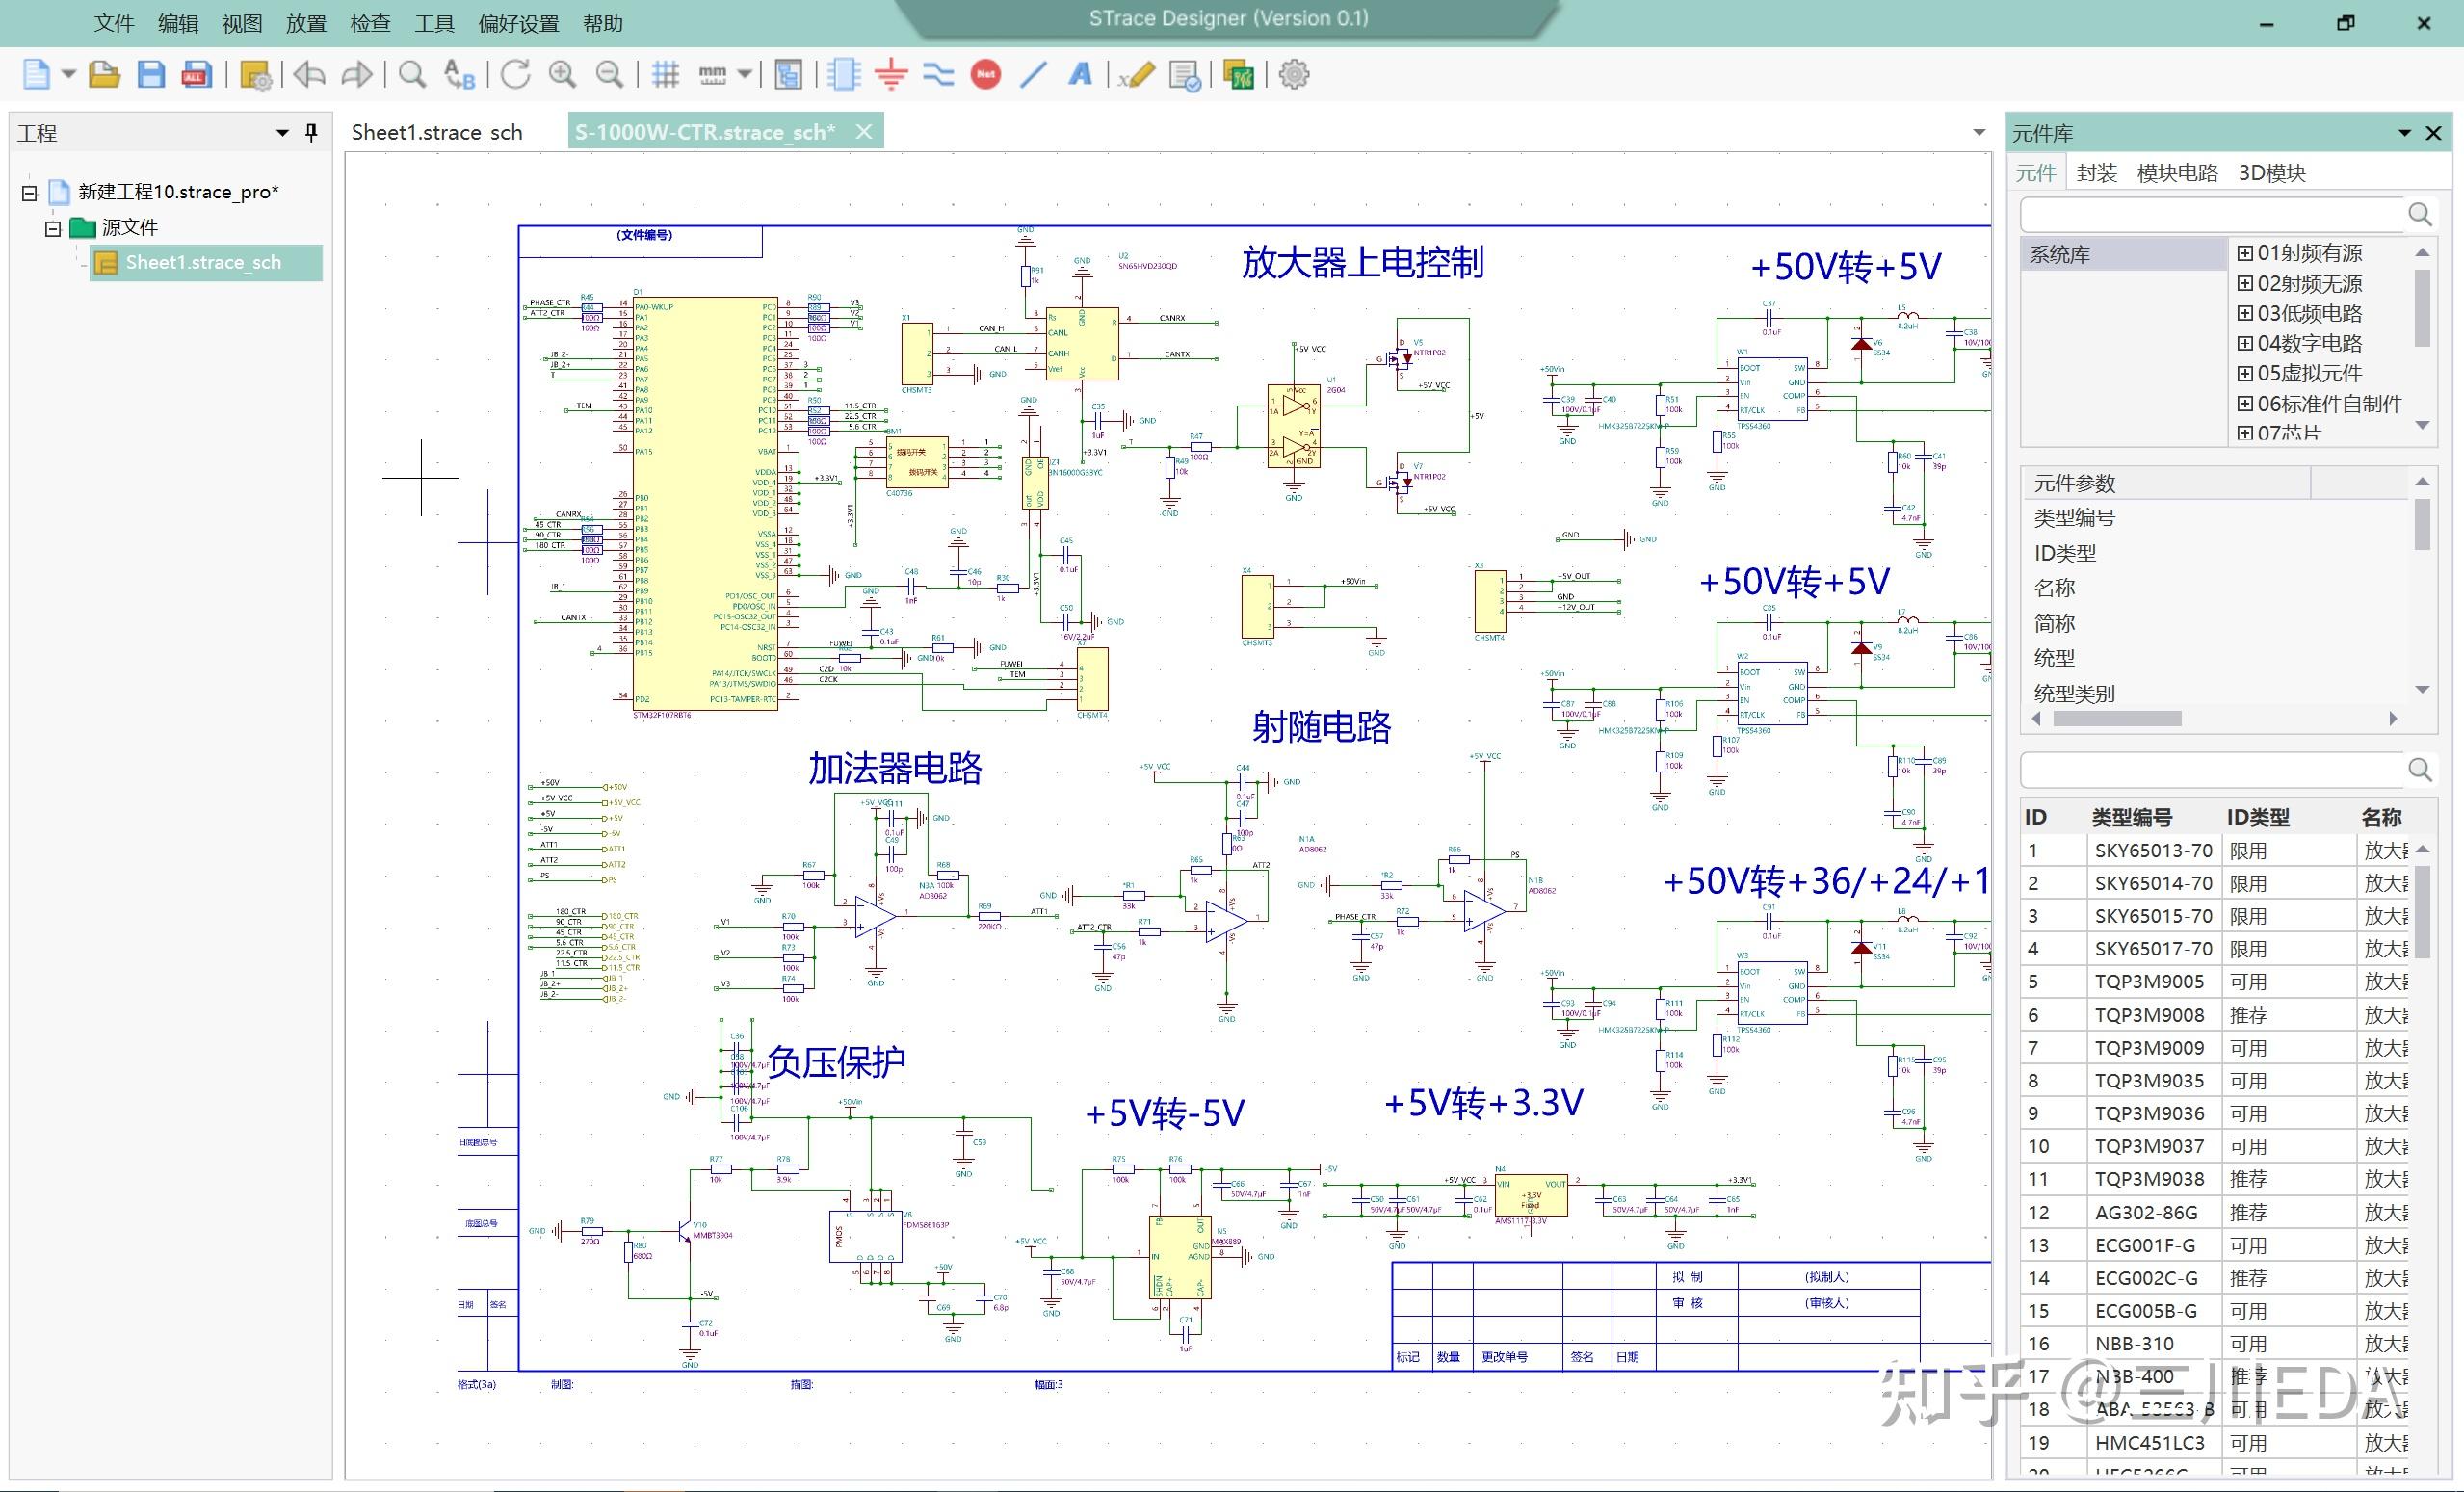Click the save all documents icon
Image resolution: width=2464 pixels, height=1492 pixels.
point(197,75)
